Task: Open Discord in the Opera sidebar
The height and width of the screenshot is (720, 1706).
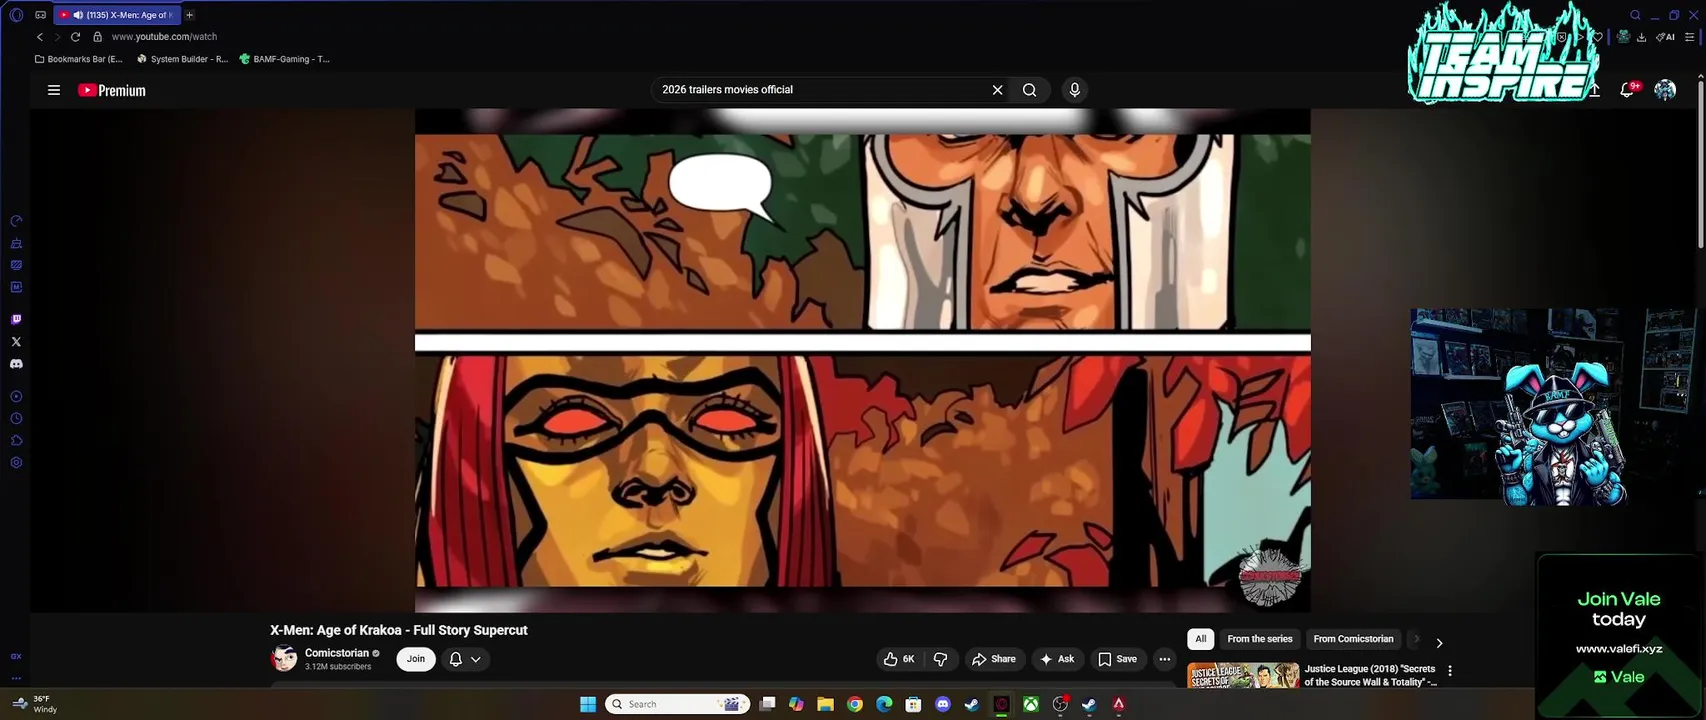Action: (16, 364)
